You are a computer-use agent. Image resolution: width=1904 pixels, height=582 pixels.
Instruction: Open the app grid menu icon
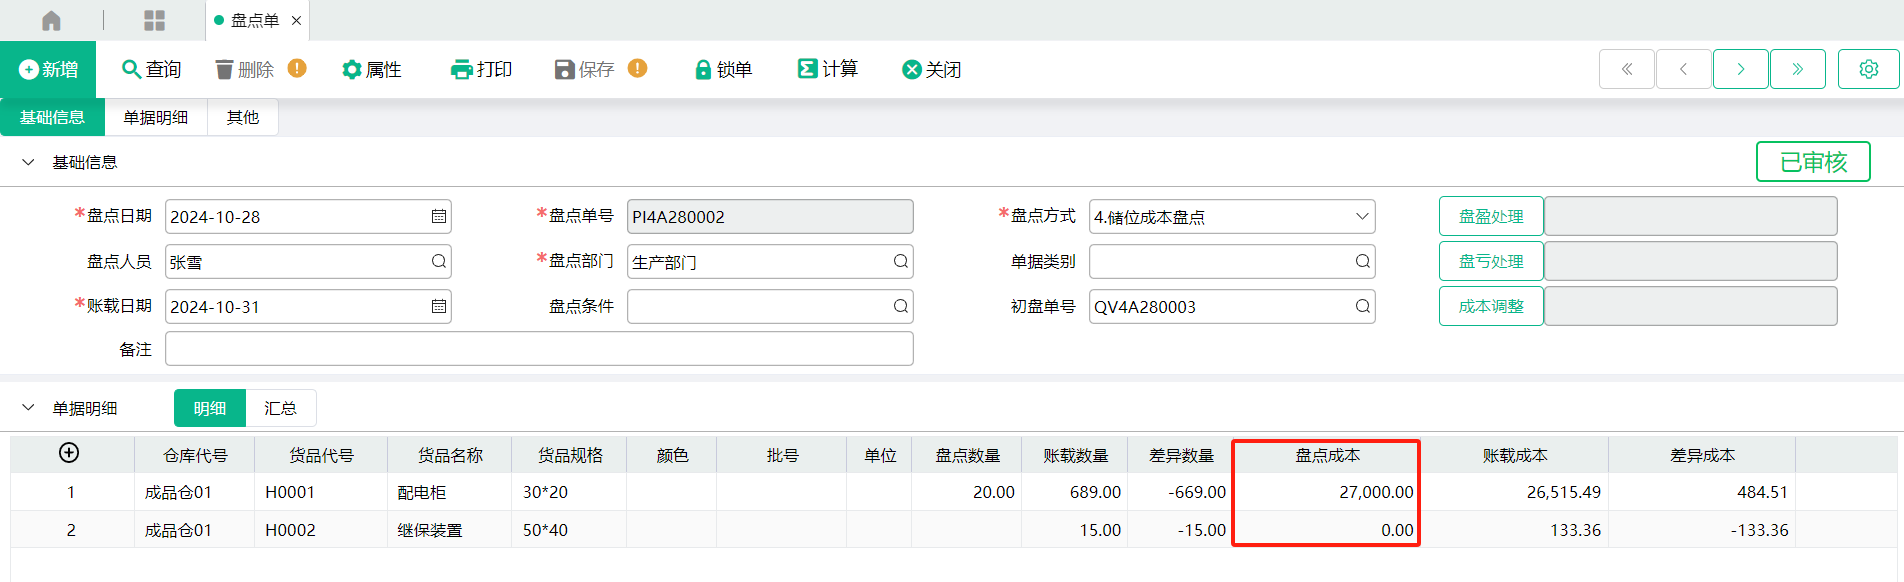pyautogui.click(x=154, y=20)
